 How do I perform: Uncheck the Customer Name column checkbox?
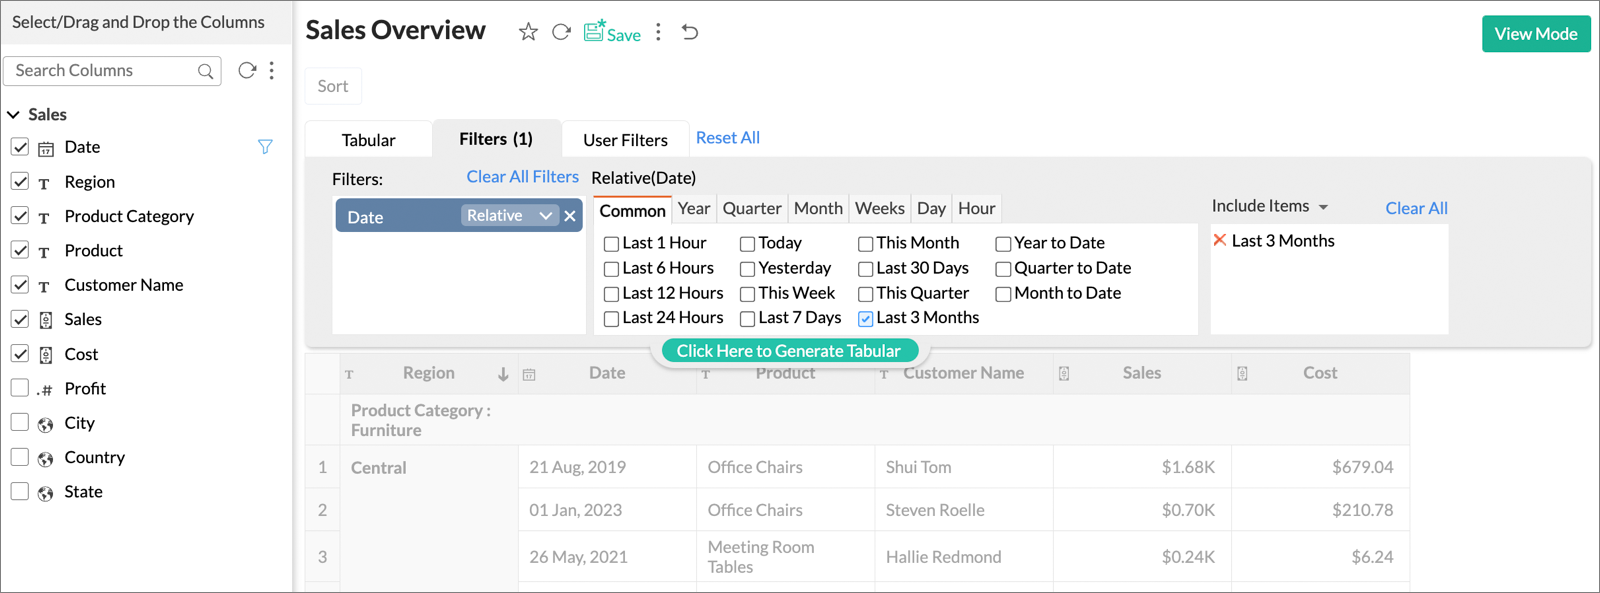pos(20,285)
